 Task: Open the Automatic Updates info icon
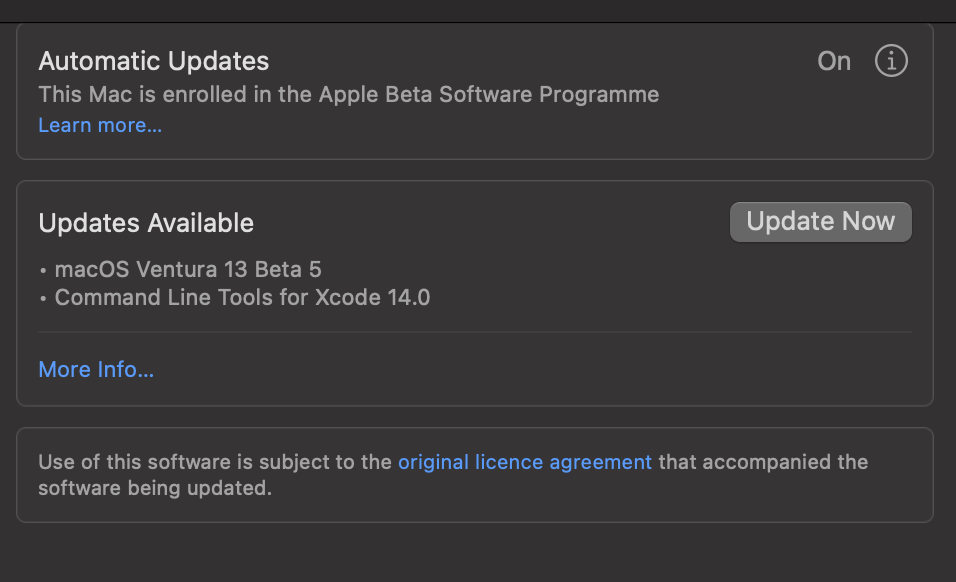(891, 61)
